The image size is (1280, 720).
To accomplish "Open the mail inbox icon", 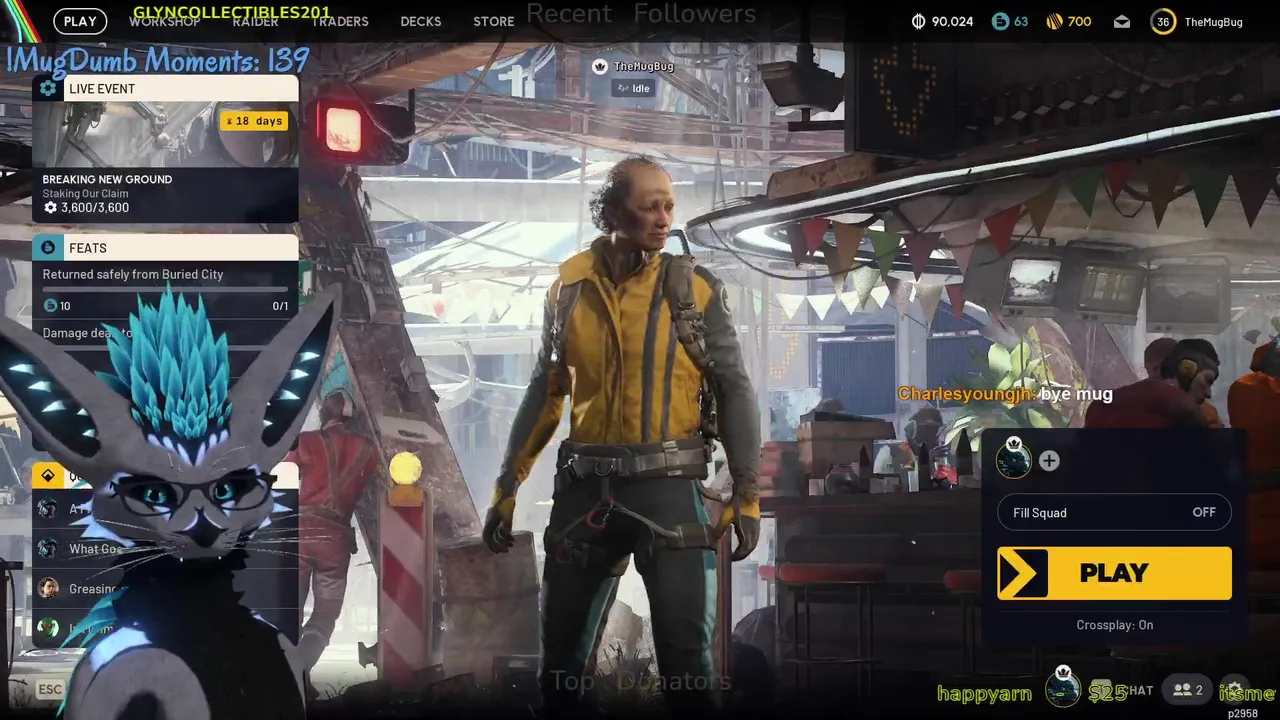I will point(1122,21).
